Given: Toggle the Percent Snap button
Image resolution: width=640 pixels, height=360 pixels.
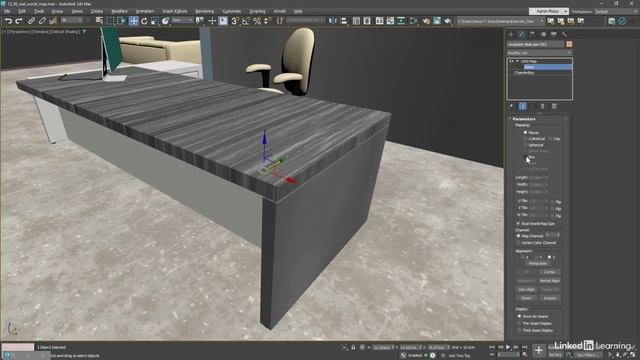Looking at the screenshot, I should [x=257, y=21].
